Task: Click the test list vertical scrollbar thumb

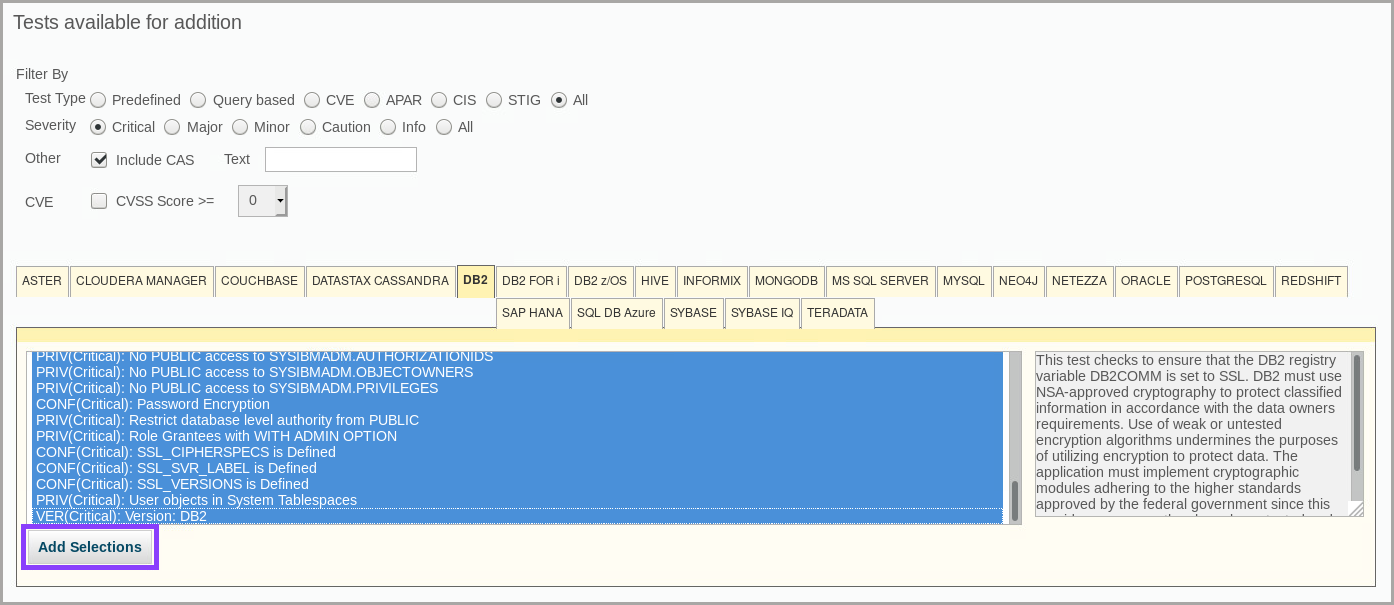Action: [1014, 501]
